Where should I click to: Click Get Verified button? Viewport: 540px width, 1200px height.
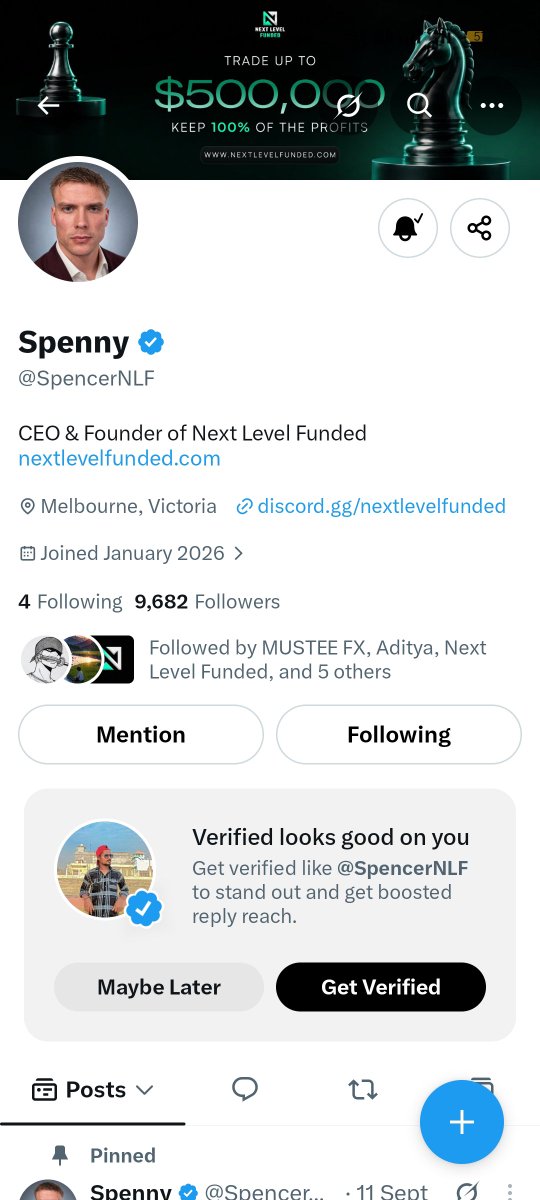(x=381, y=987)
